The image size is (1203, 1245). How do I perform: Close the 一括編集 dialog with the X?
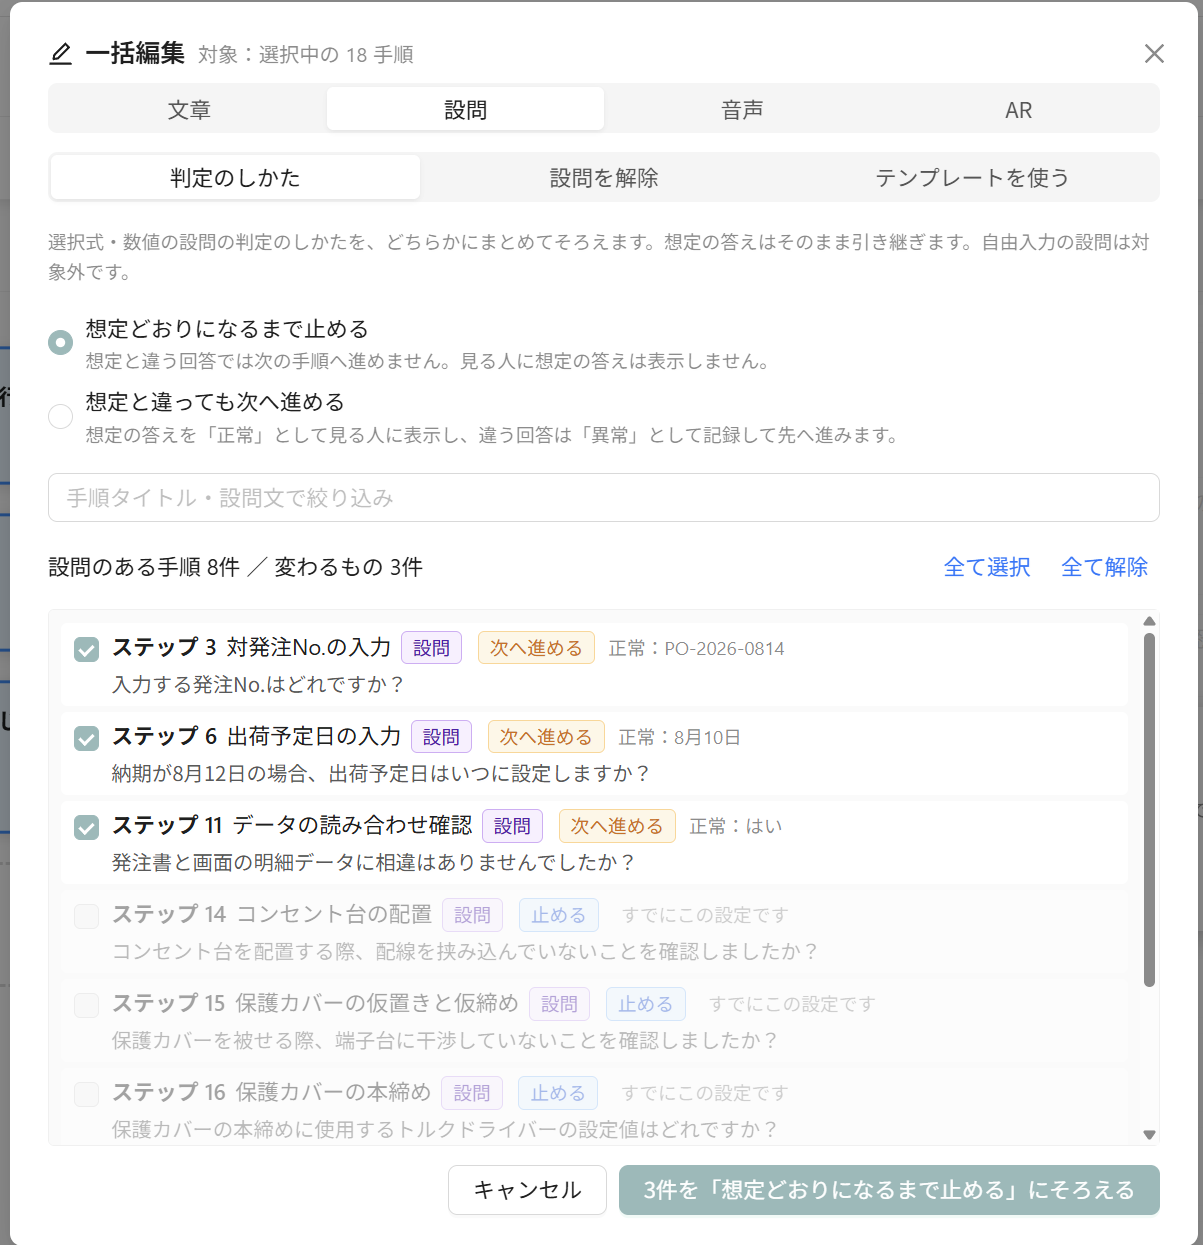click(x=1154, y=54)
